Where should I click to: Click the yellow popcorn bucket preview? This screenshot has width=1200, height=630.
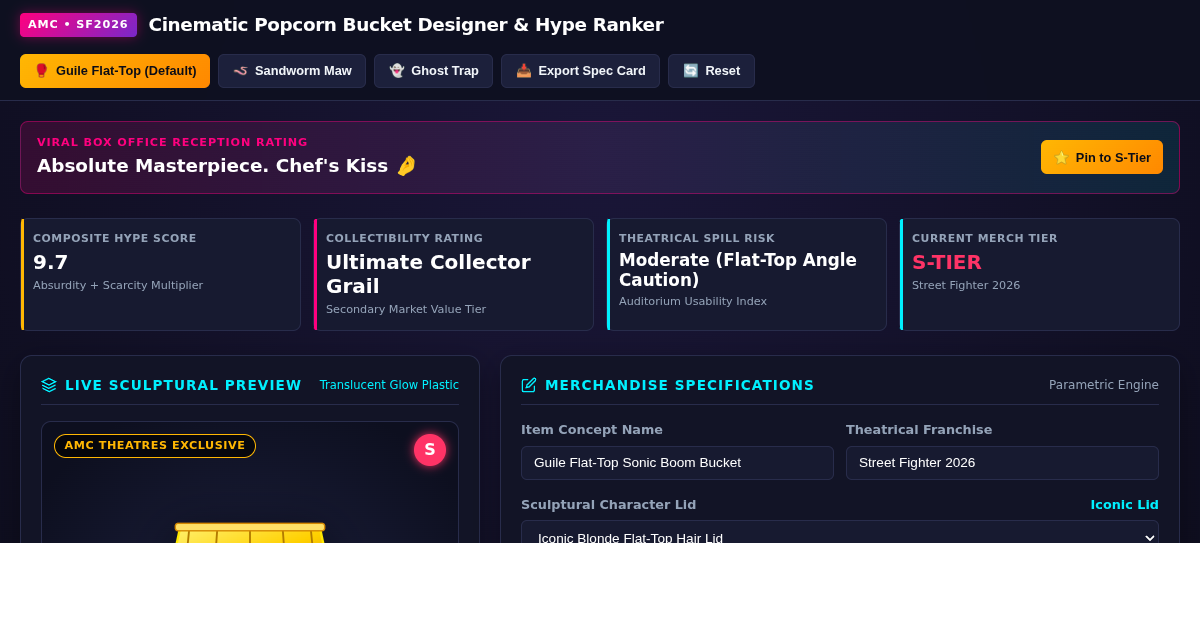point(250,533)
